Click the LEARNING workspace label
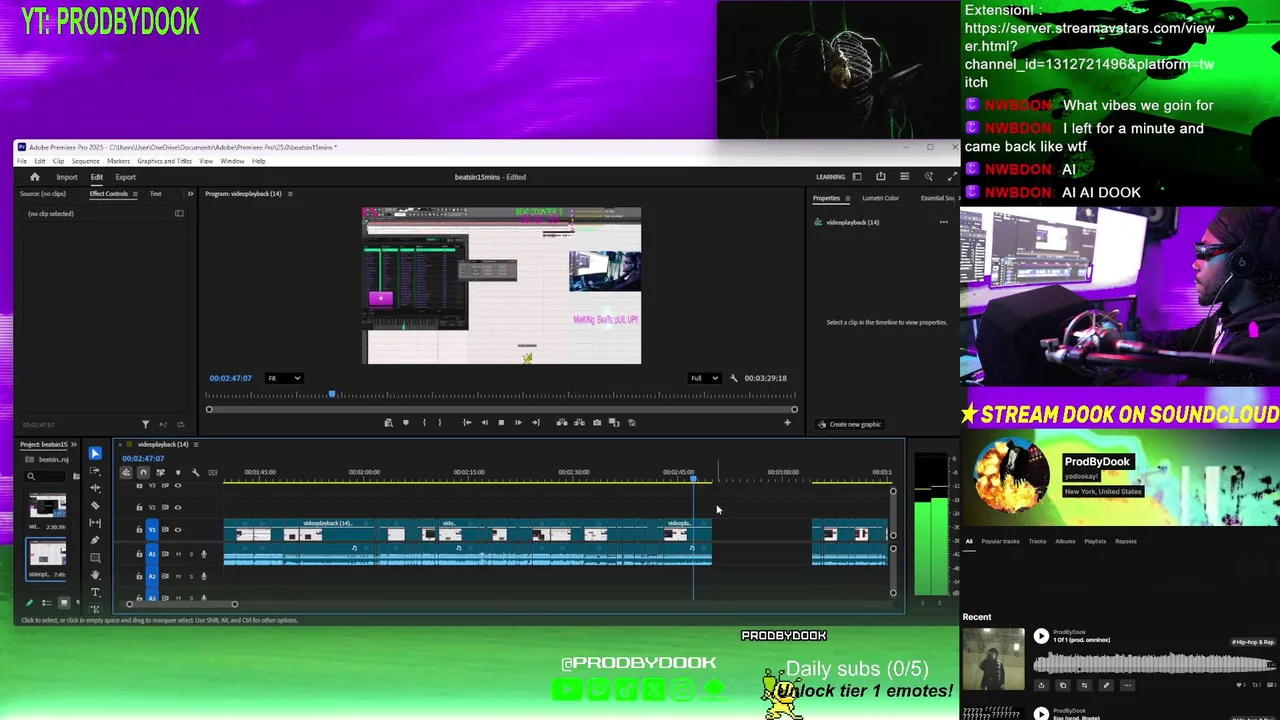Viewport: 1280px width, 720px height. coord(830,177)
